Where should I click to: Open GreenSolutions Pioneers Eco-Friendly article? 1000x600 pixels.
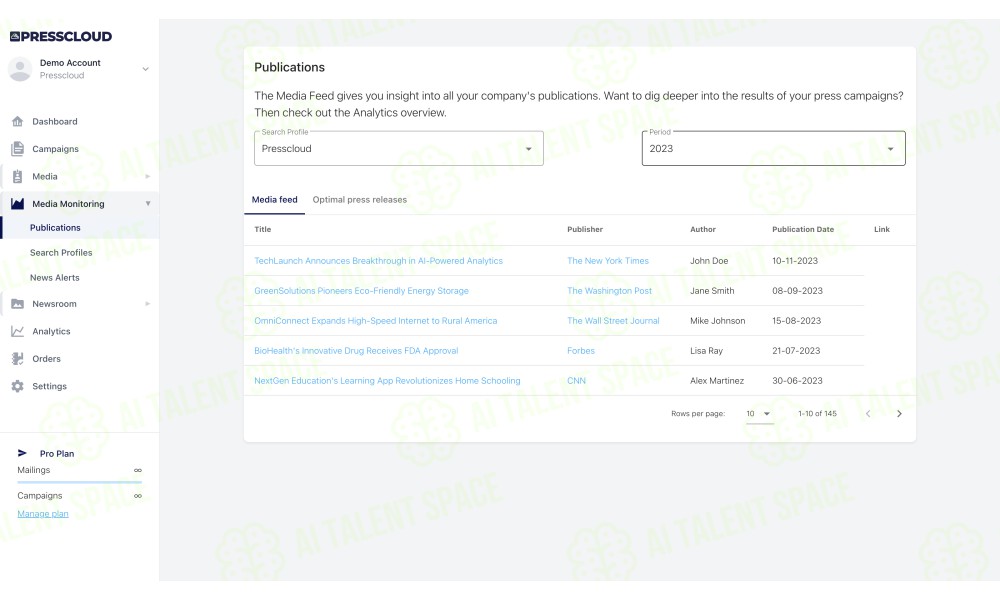tap(362, 291)
